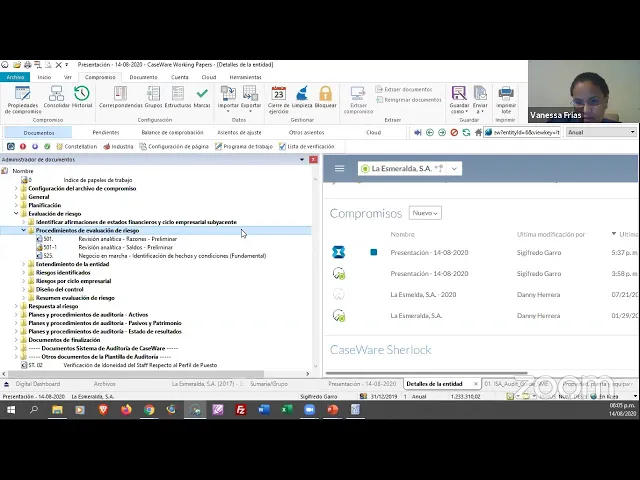Click the red stop icon in navigation bar
The image size is (640, 480).
click(x=454, y=132)
